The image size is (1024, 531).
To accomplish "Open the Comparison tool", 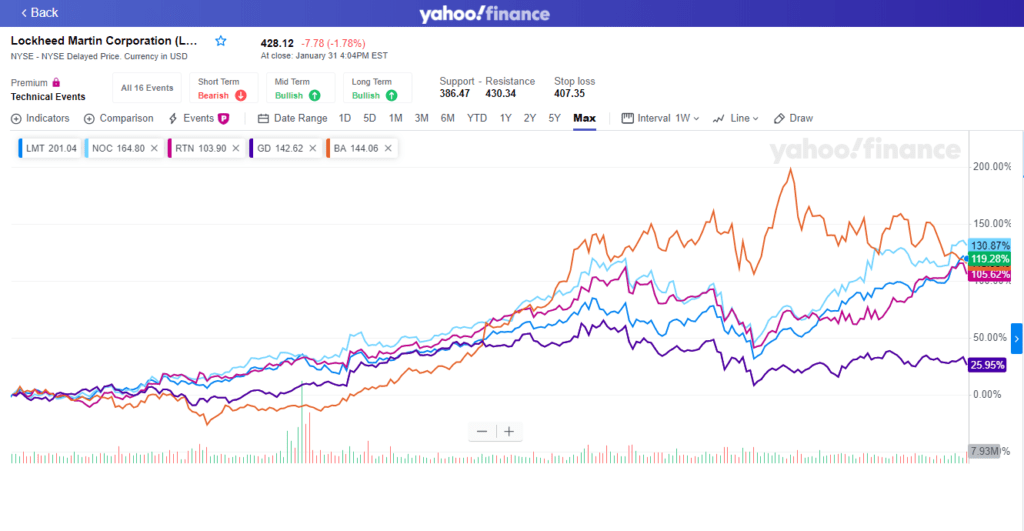I will pyautogui.click(x=120, y=118).
